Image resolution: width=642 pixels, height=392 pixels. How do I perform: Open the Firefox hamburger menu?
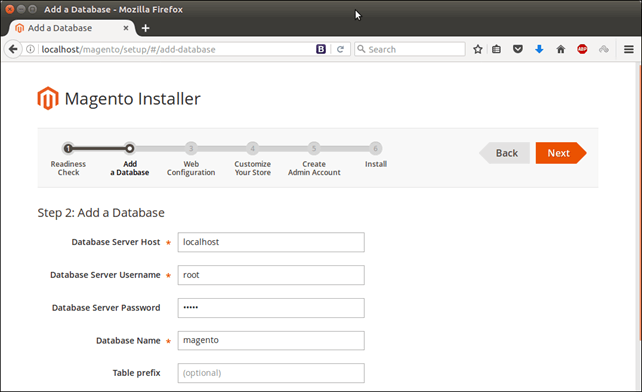tap(629, 49)
